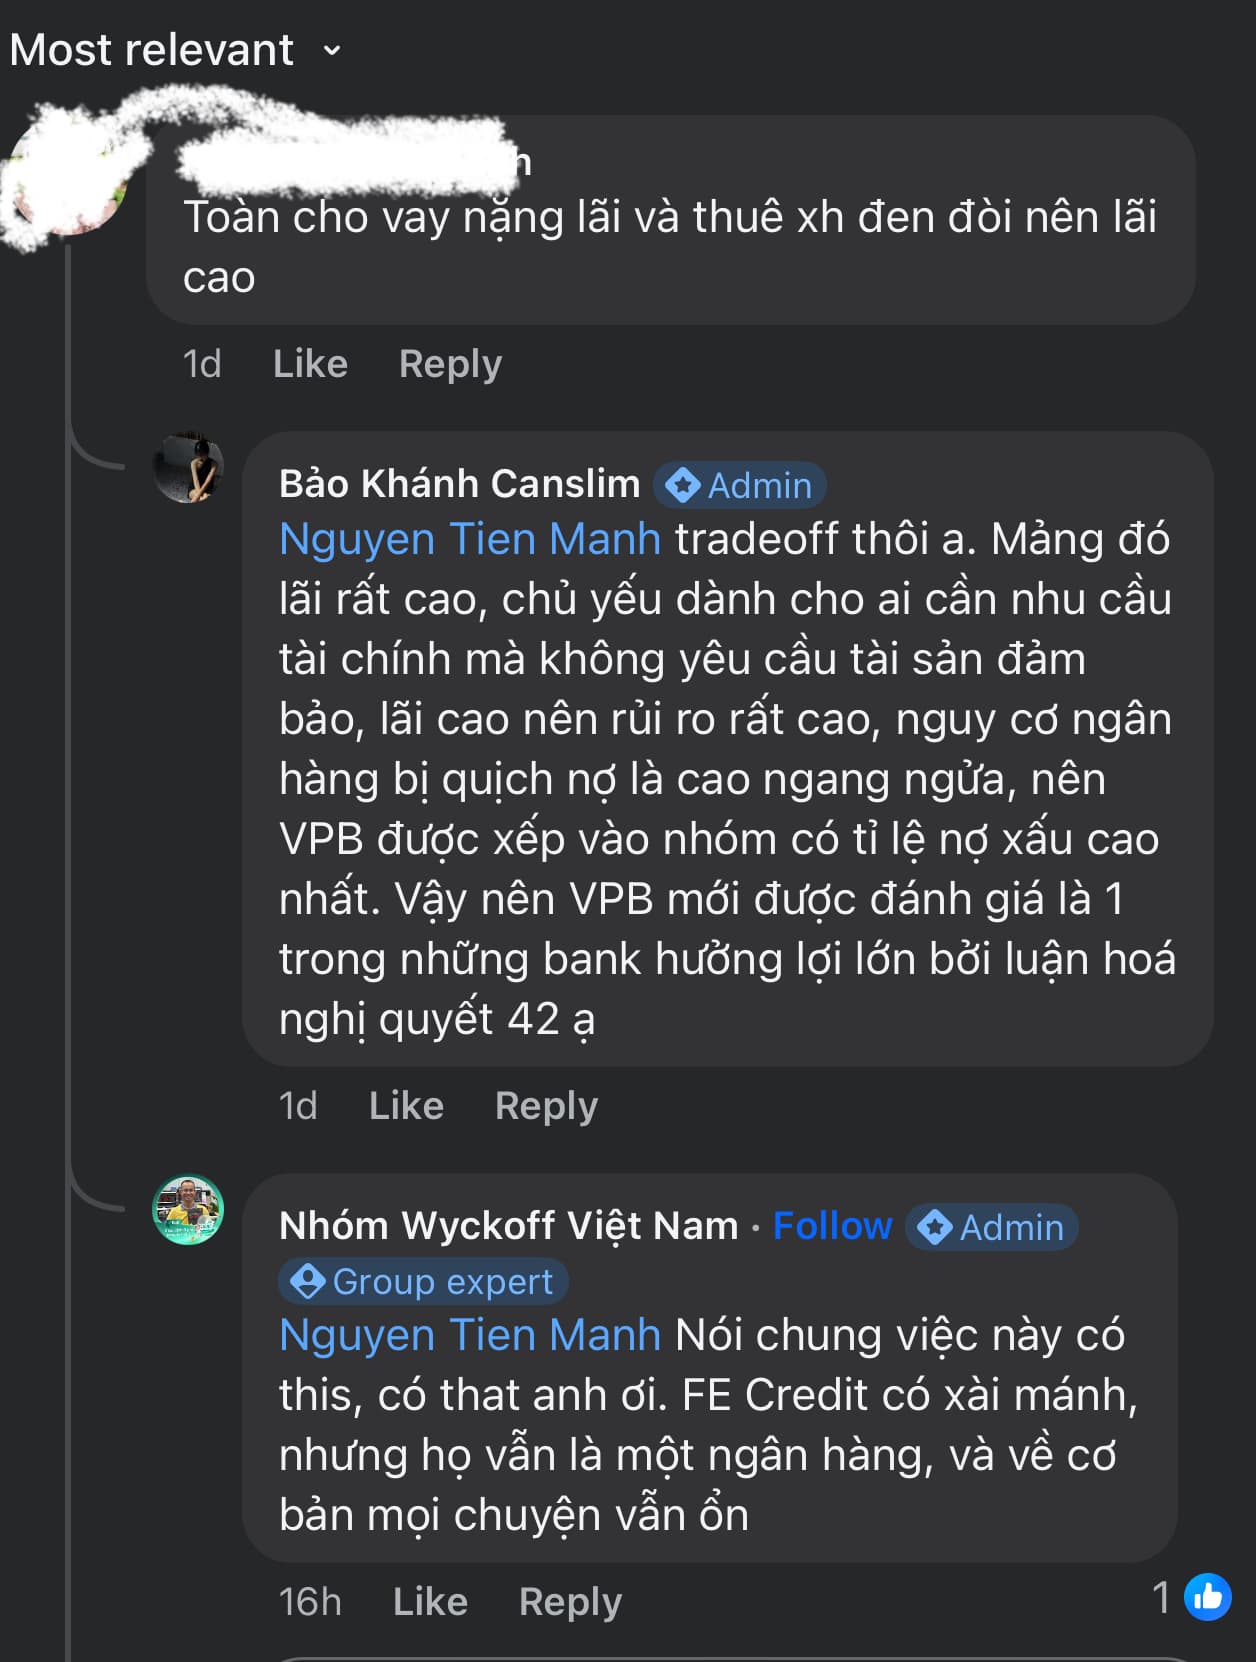Click the 1d timestamp under top comment
Viewport: 1256px width, 1662px height.
pyautogui.click(x=202, y=364)
